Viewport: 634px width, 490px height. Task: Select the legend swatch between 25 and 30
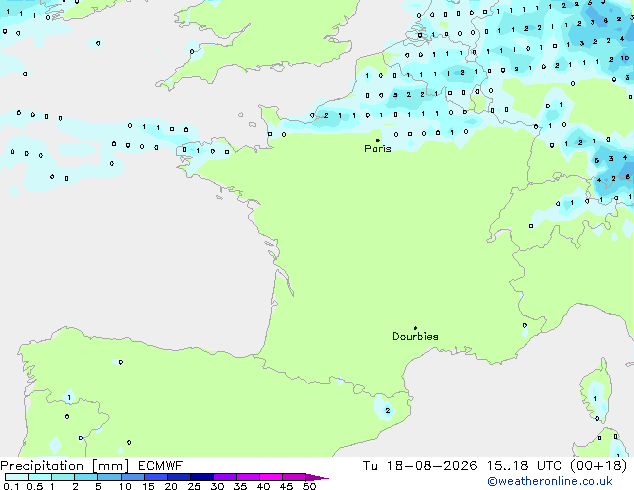201,477
